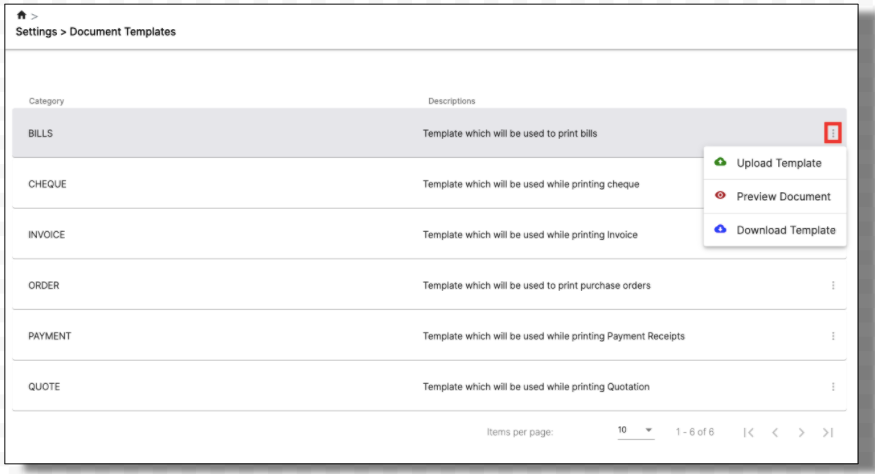Open the three-dot menu for BILLS row
Viewport: 875px width, 474px height.
[x=833, y=133]
